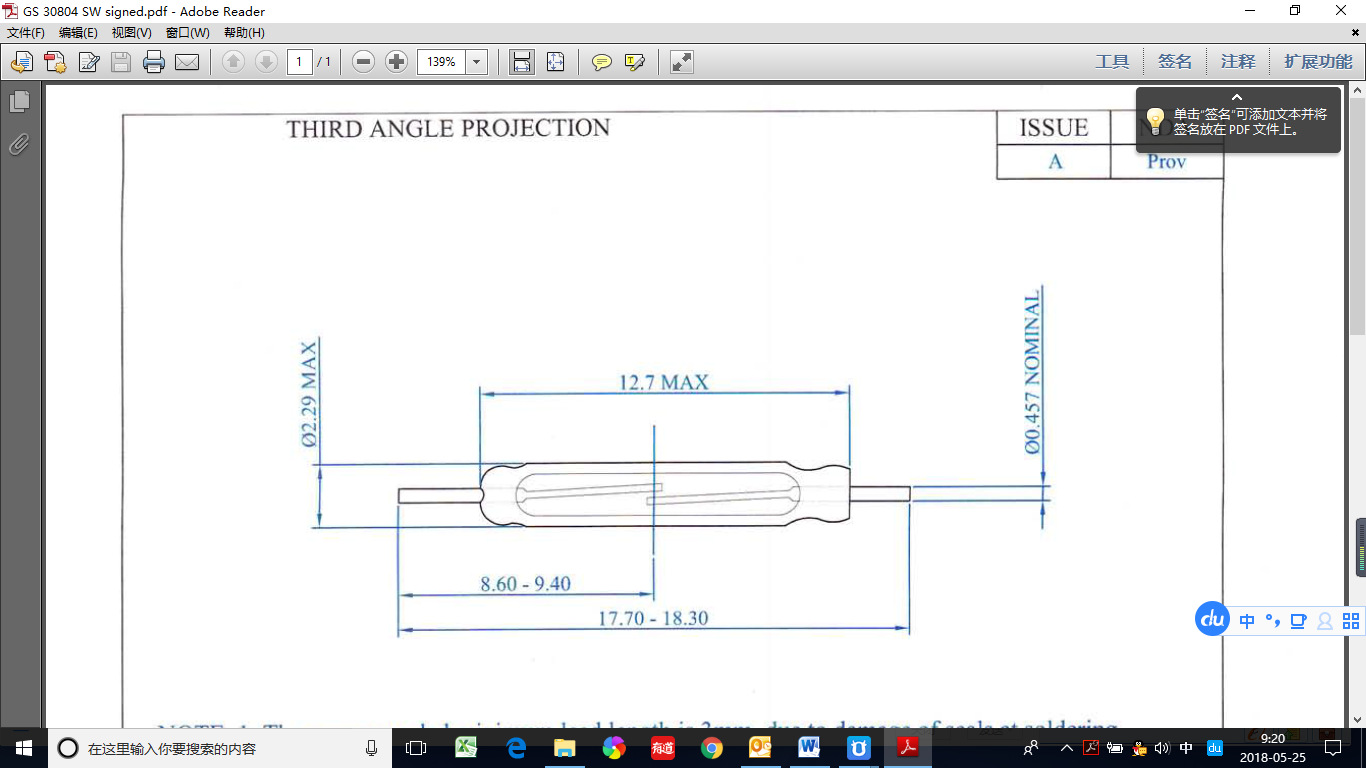Go to previous page with up arrow

(x=233, y=62)
